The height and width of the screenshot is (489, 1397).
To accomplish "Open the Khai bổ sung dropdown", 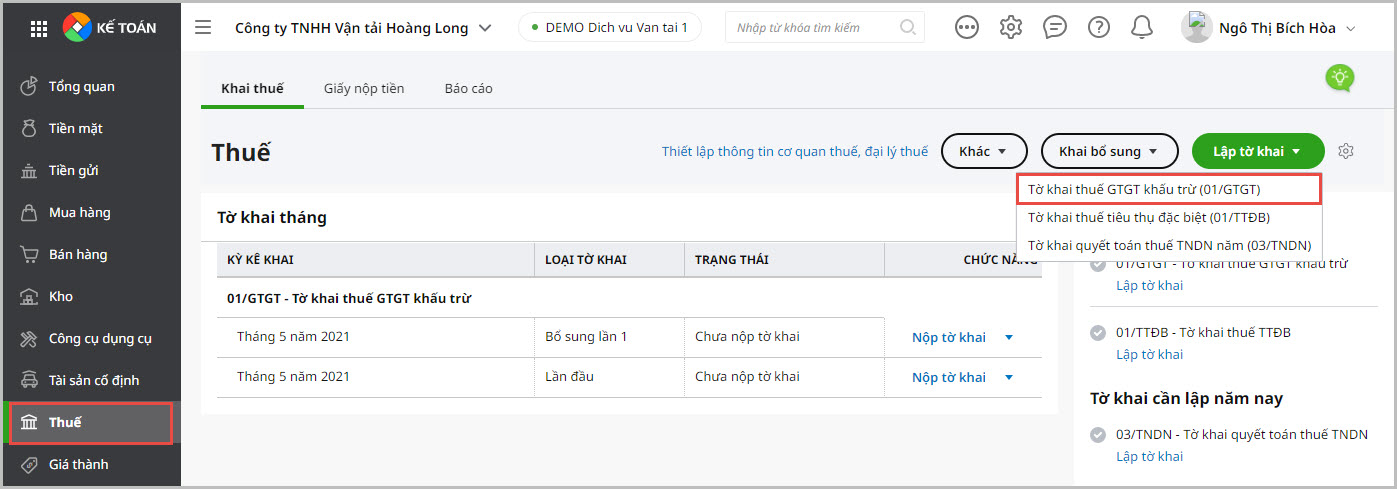I will [x=1108, y=151].
